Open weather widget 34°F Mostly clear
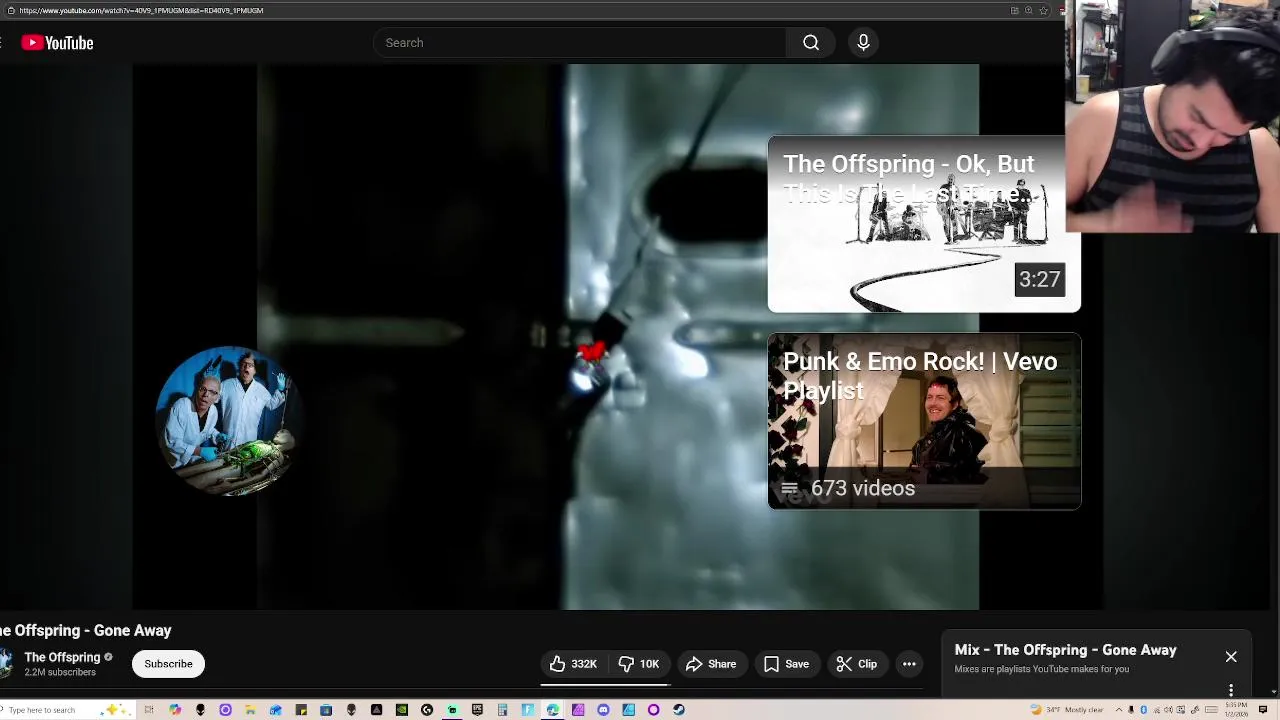This screenshot has width=1280, height=720. click(x=1067, y=710)
